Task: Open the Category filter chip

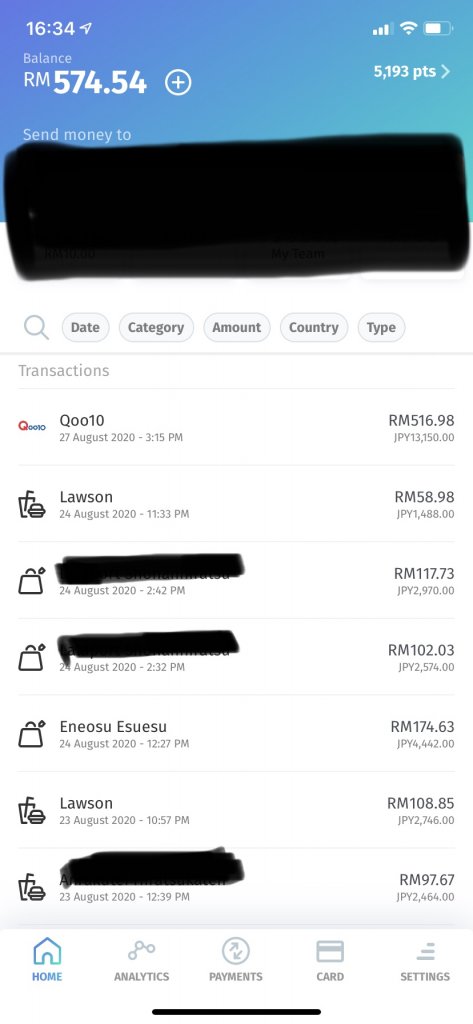Action: point(156,327)
